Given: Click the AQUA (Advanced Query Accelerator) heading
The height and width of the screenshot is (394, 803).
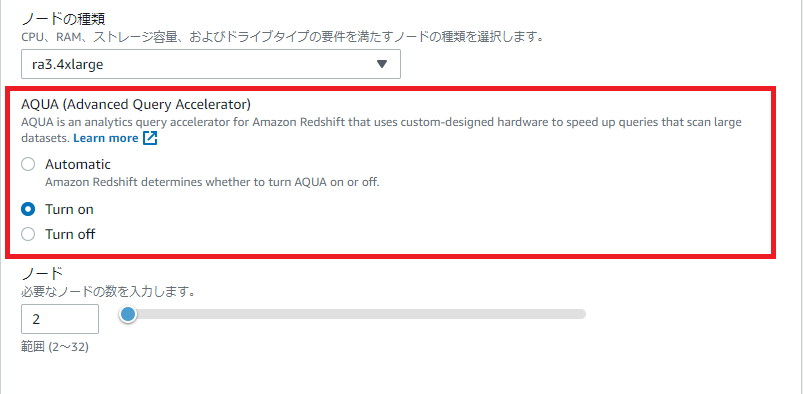Looking at the screenshot, I should [136, 105].
